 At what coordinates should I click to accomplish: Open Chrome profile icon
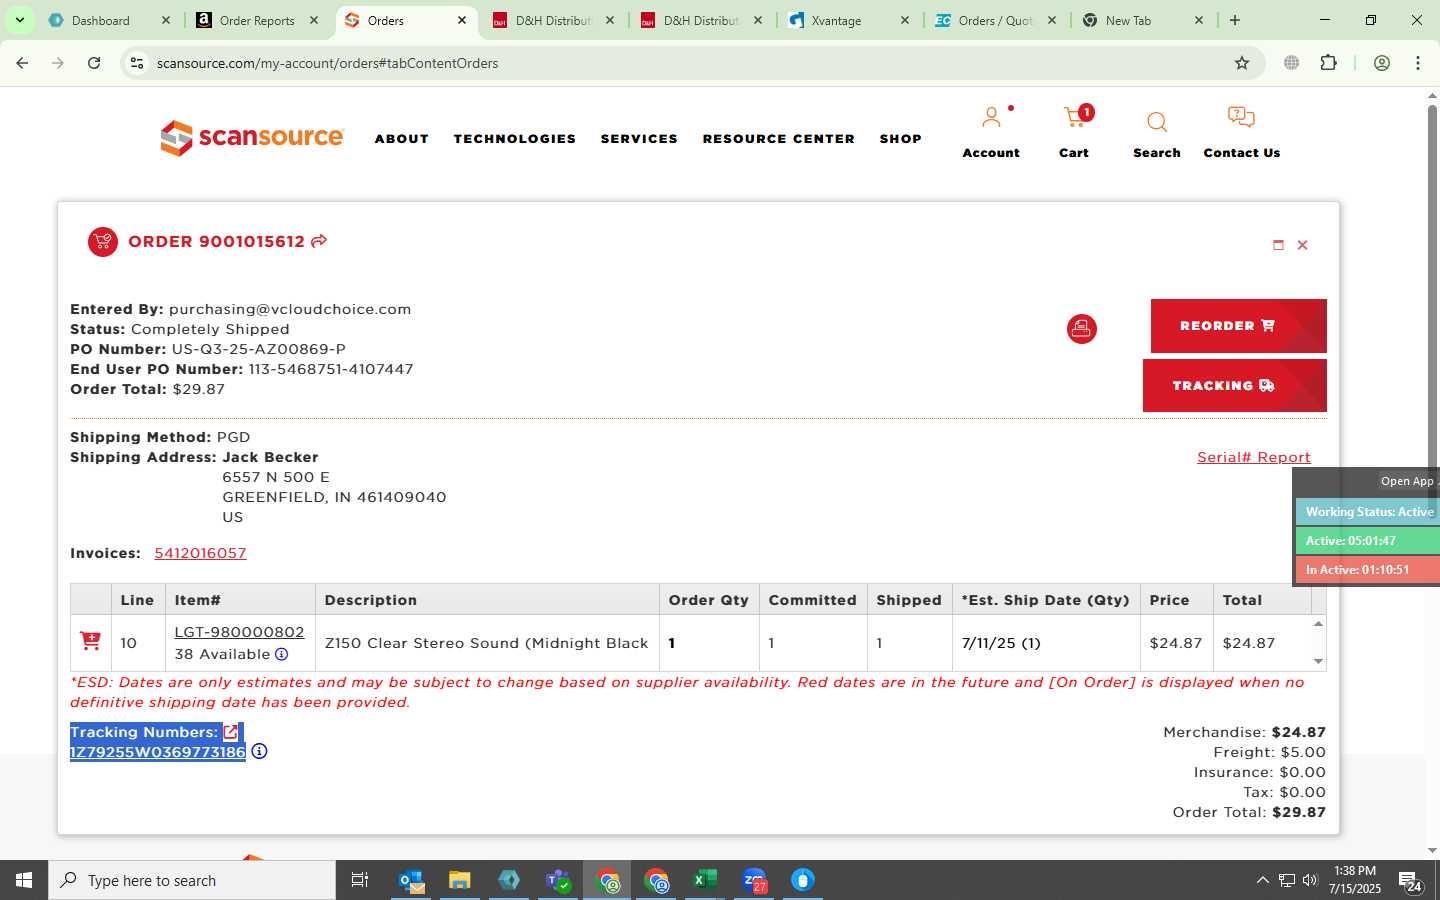point(1382,63)
